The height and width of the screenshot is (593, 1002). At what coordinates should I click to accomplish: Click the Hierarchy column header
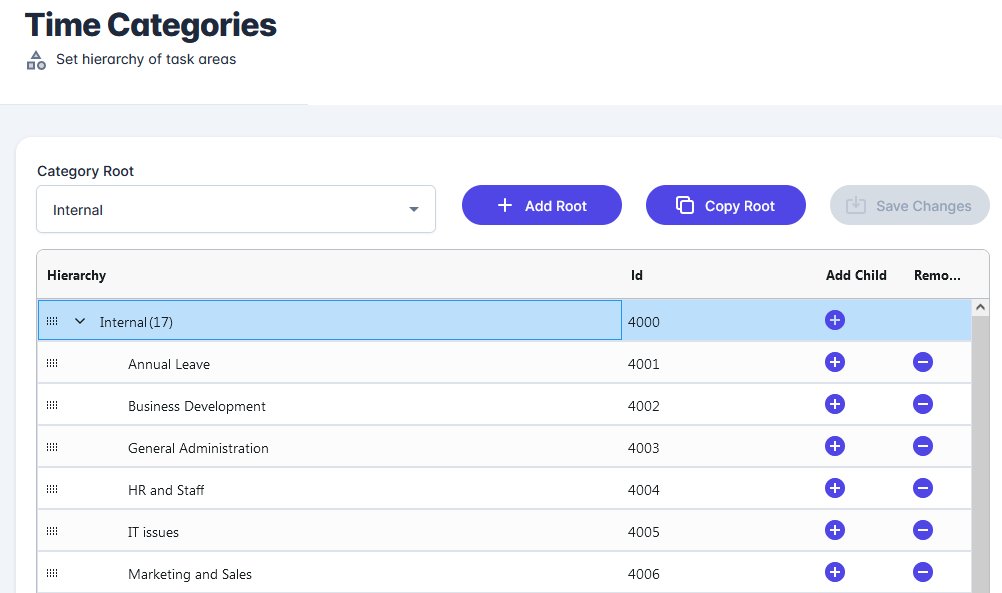77,275
